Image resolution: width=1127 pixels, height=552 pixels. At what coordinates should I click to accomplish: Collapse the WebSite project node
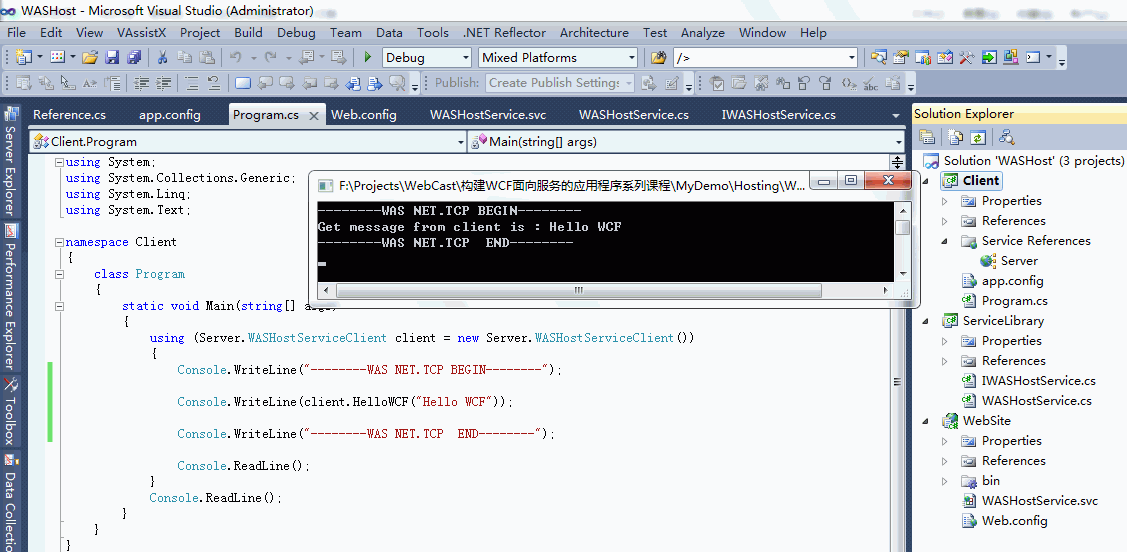tap(926, 421)
